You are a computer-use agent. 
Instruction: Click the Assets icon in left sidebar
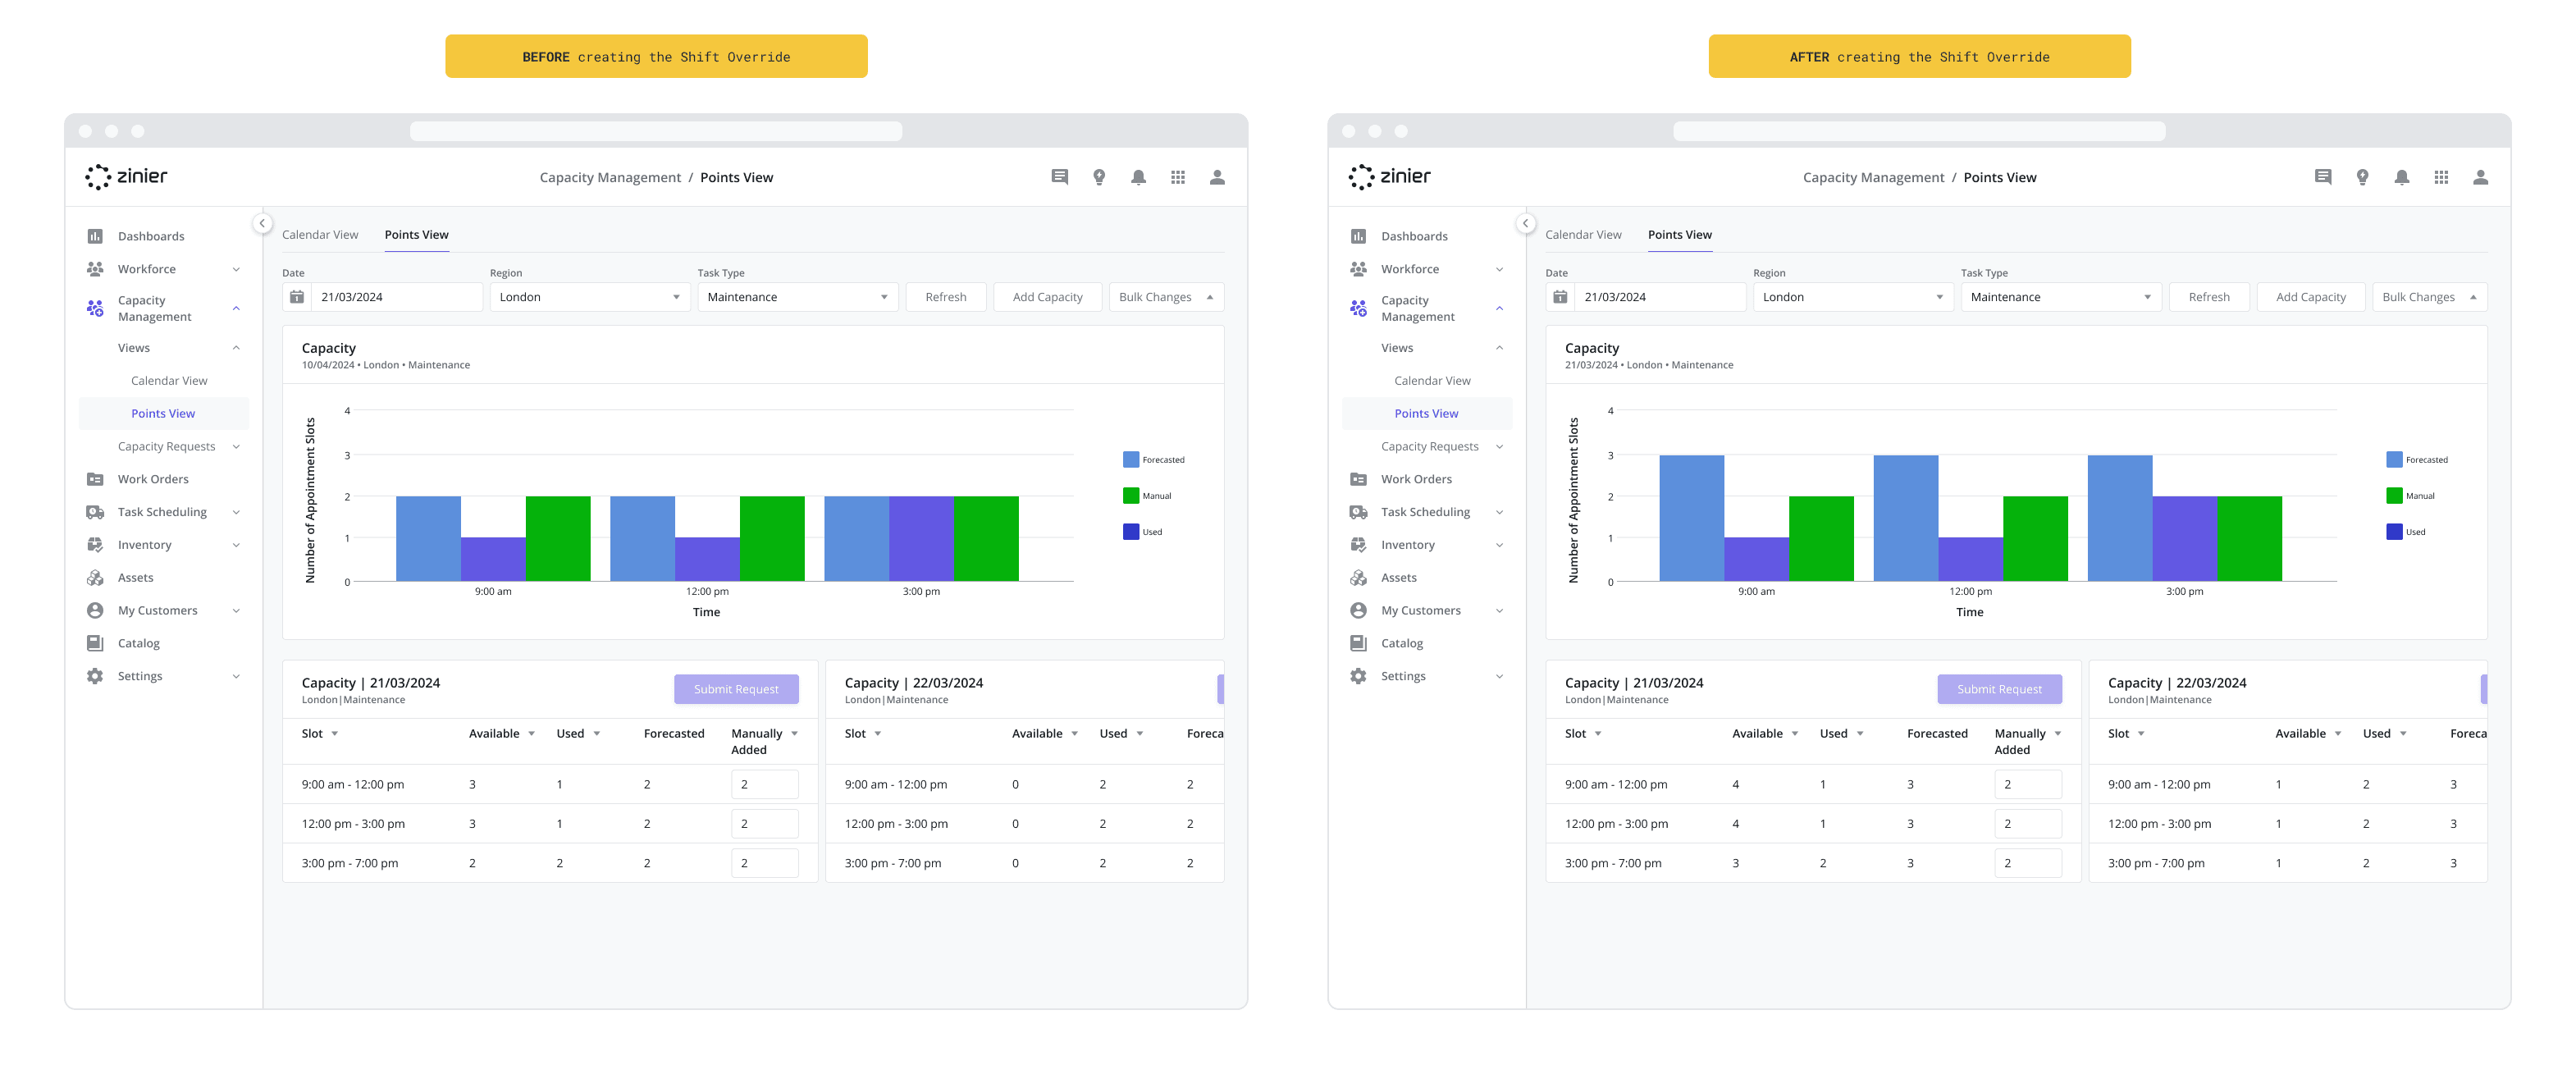click(x=92, y=578)
